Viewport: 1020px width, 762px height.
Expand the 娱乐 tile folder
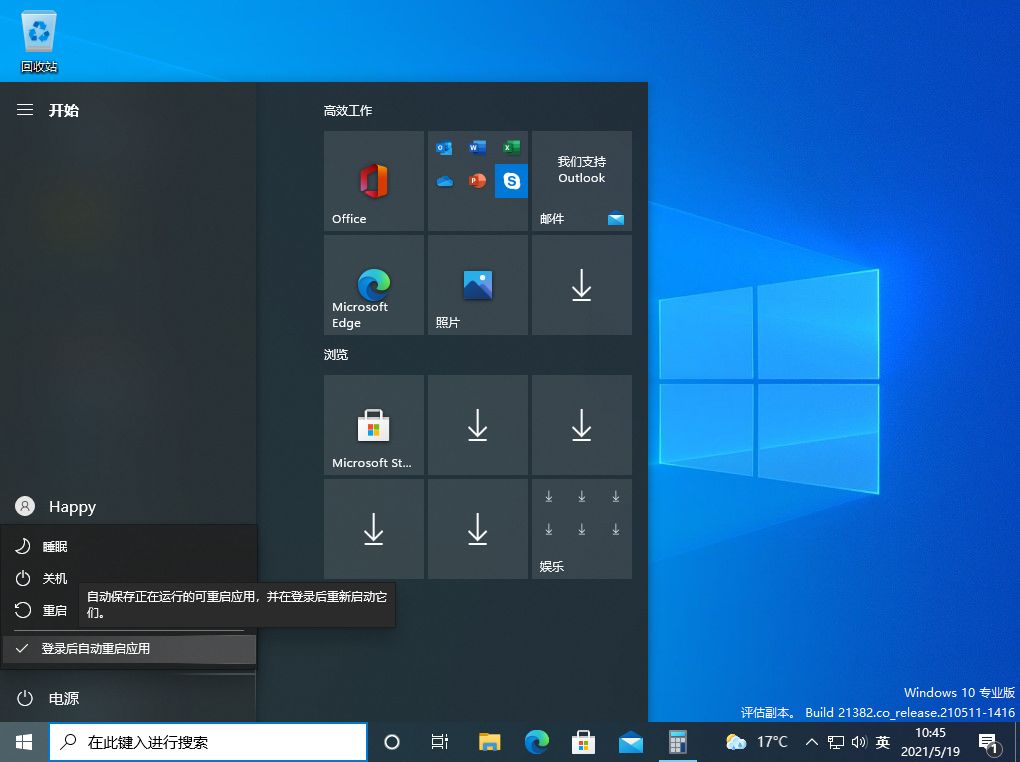[581, 529]
